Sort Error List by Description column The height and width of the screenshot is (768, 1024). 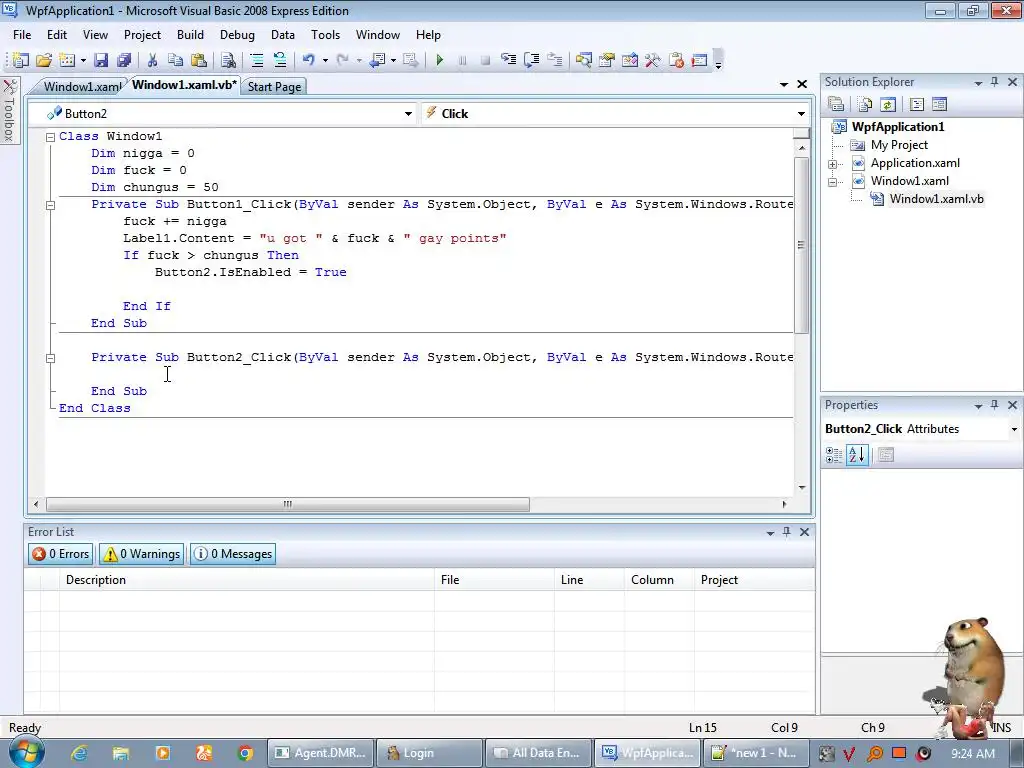coord(246,580)
